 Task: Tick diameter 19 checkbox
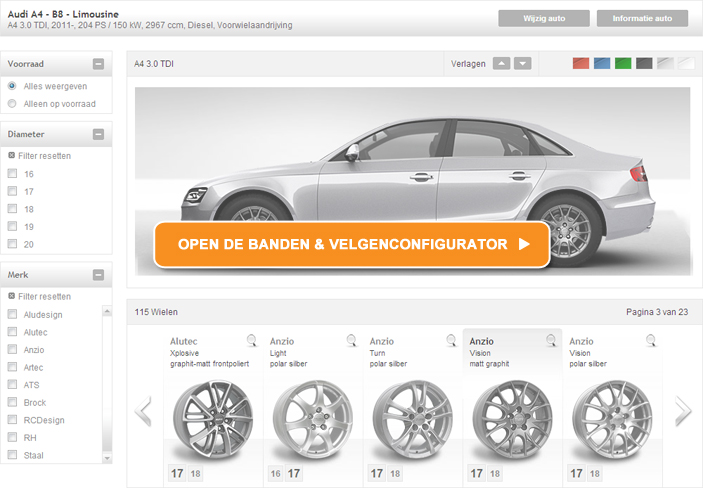13,226
